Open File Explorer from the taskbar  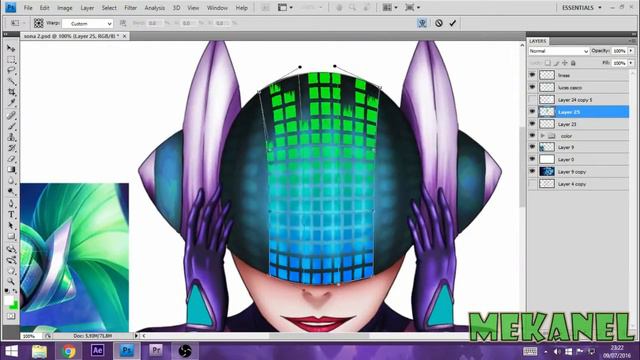[x=40, y=351]
